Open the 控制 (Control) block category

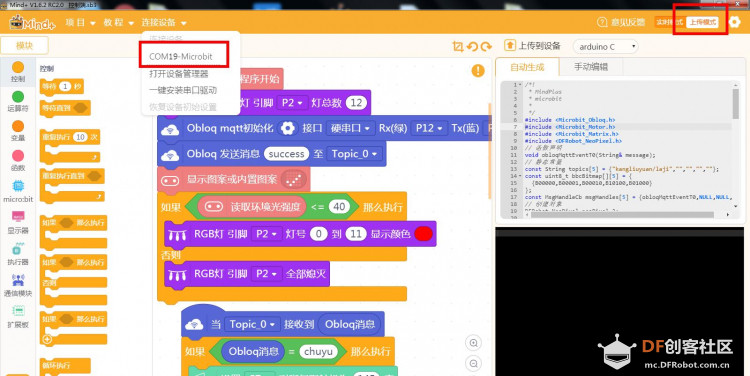18,72
